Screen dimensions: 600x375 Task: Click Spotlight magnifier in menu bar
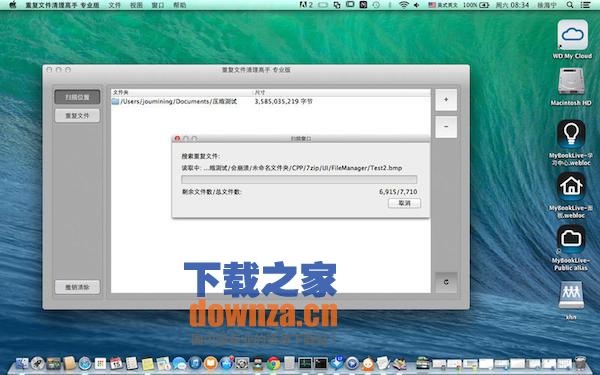click(x=570, y=5)
